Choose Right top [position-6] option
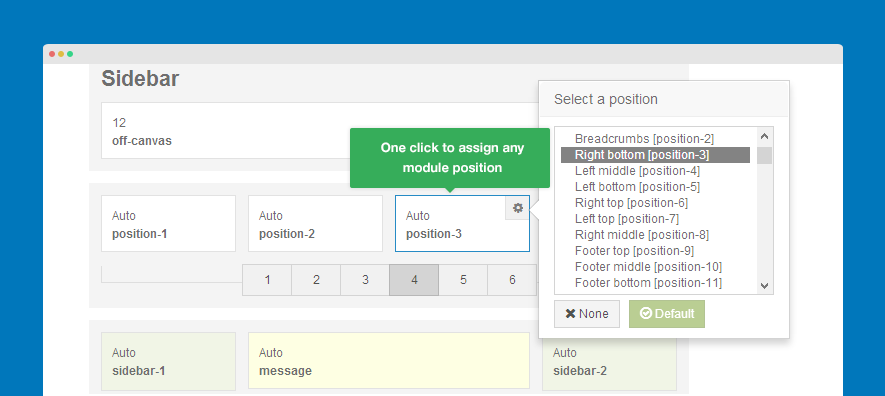The height and width of the screenshot is (396, 885). (x=631, y=203)
